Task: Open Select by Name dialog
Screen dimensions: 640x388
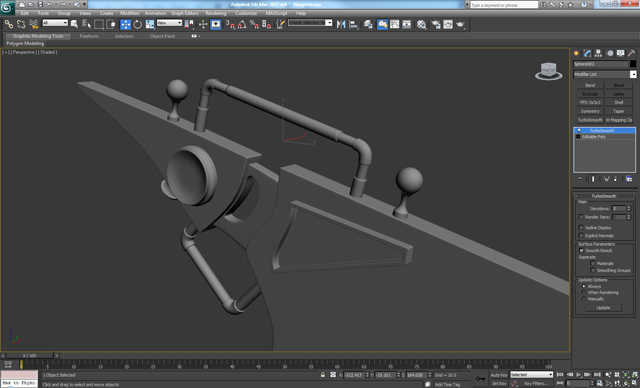Action: tap(86, 24)
